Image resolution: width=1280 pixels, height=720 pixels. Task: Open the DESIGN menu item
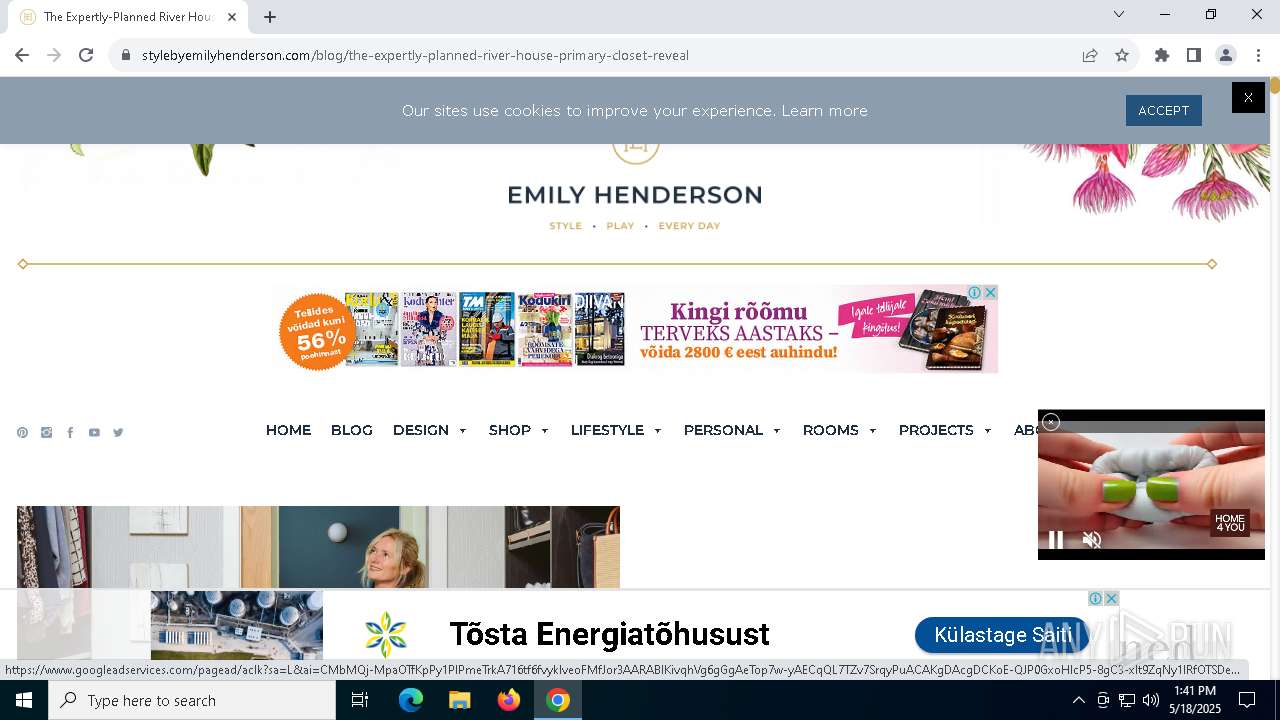click(421, 430)
